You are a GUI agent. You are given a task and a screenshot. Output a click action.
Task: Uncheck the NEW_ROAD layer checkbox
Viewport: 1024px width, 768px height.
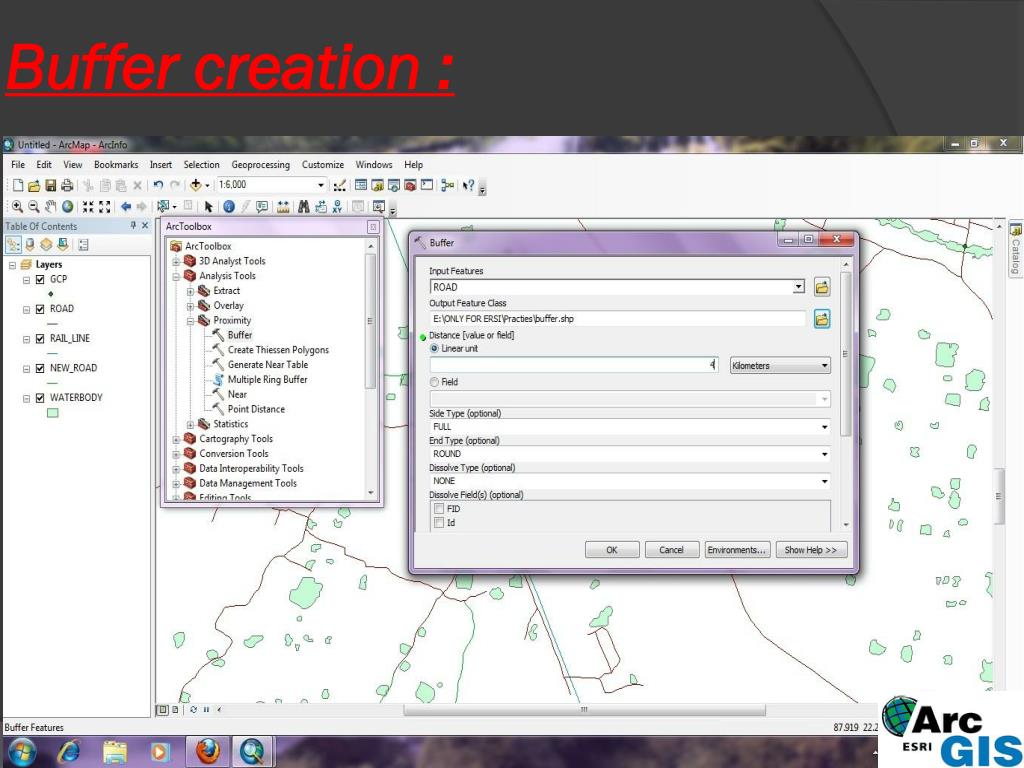click(40, 368)
